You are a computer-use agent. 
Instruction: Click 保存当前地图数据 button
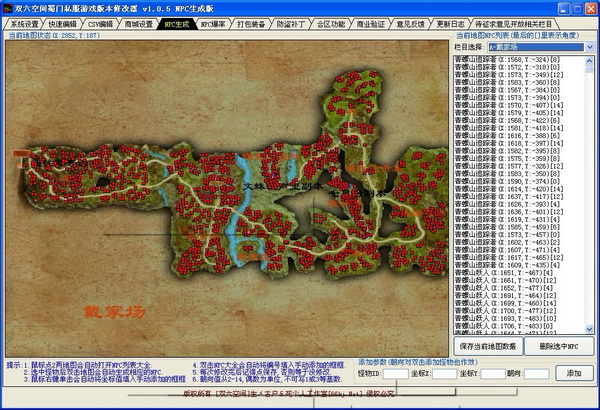(489, 345)
